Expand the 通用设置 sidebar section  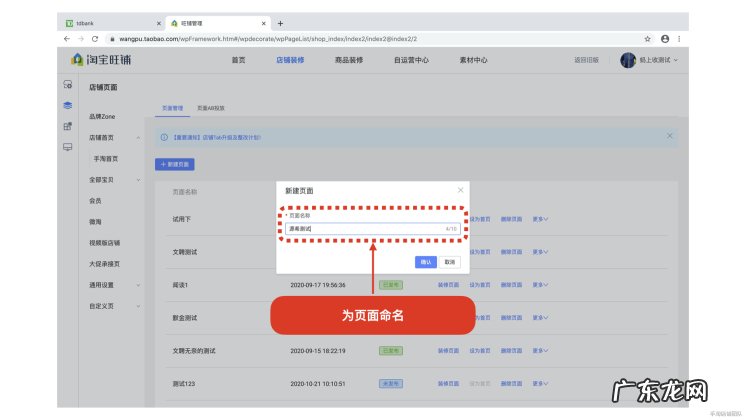coord(138,285)
